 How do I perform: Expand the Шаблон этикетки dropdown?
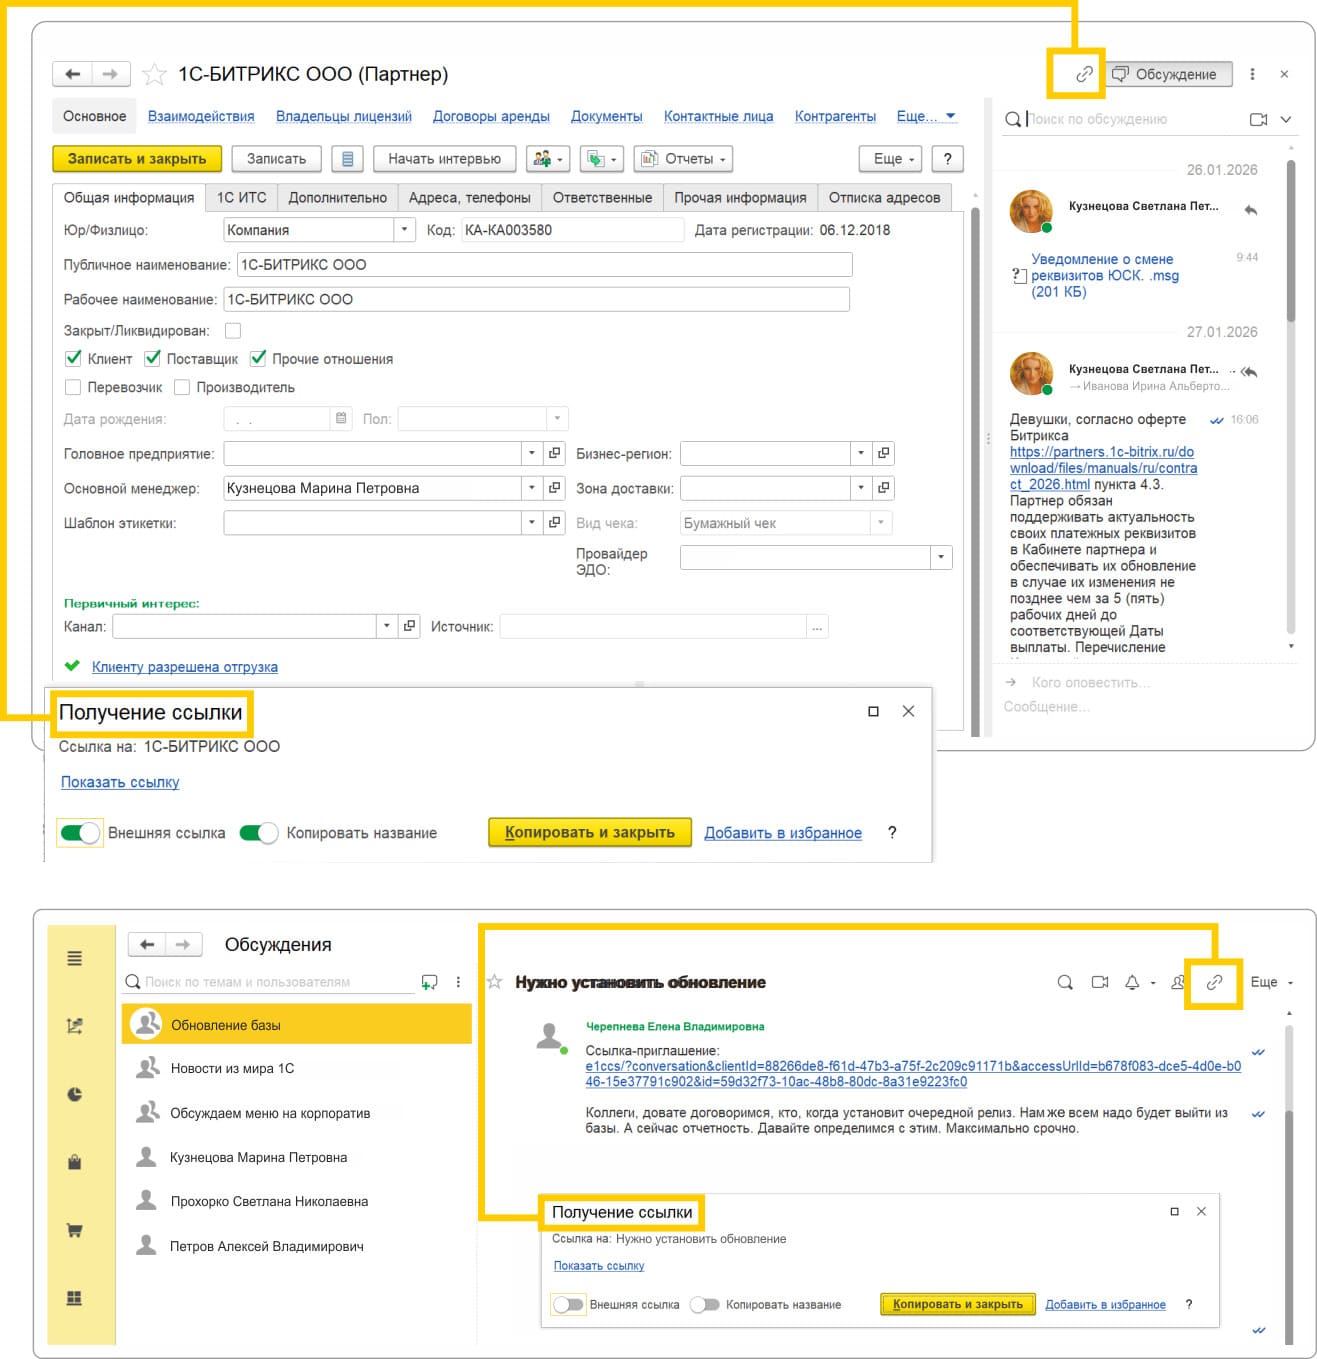532,523
